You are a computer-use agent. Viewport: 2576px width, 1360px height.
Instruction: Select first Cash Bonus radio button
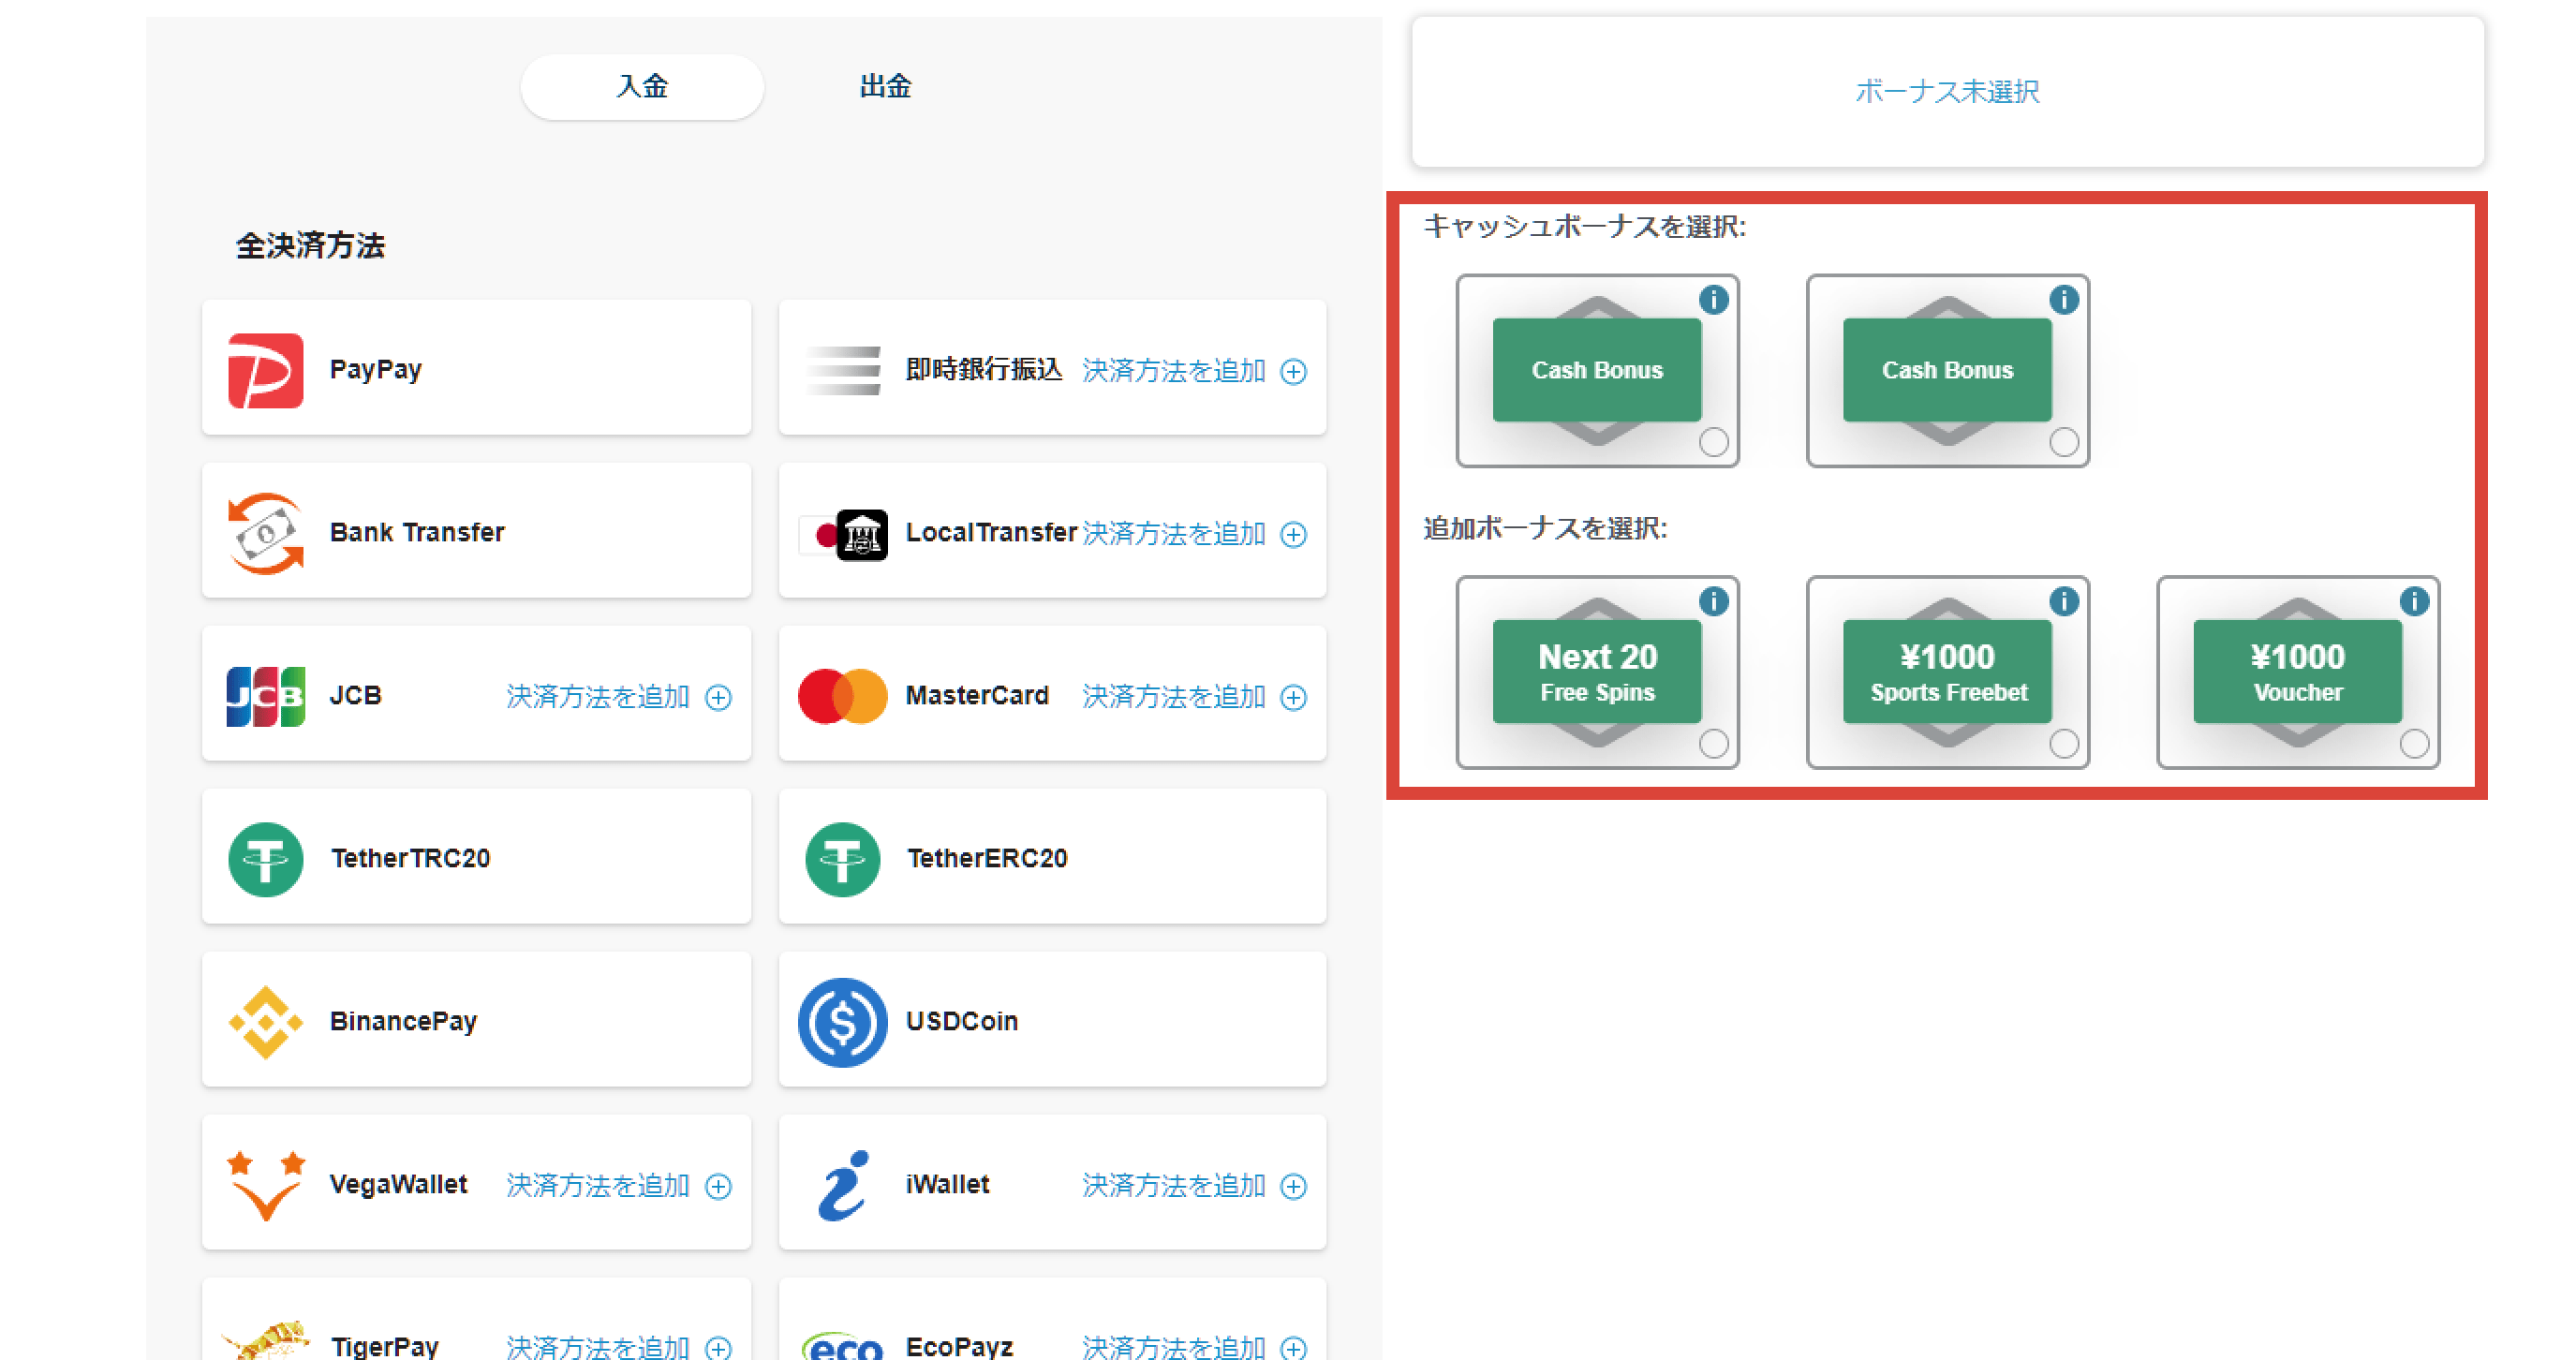pos(1713,442)
